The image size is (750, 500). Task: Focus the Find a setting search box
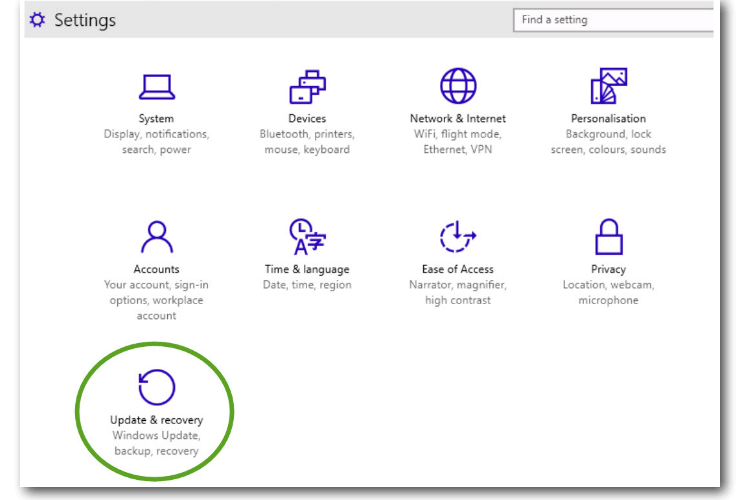(x=613, y=20)
